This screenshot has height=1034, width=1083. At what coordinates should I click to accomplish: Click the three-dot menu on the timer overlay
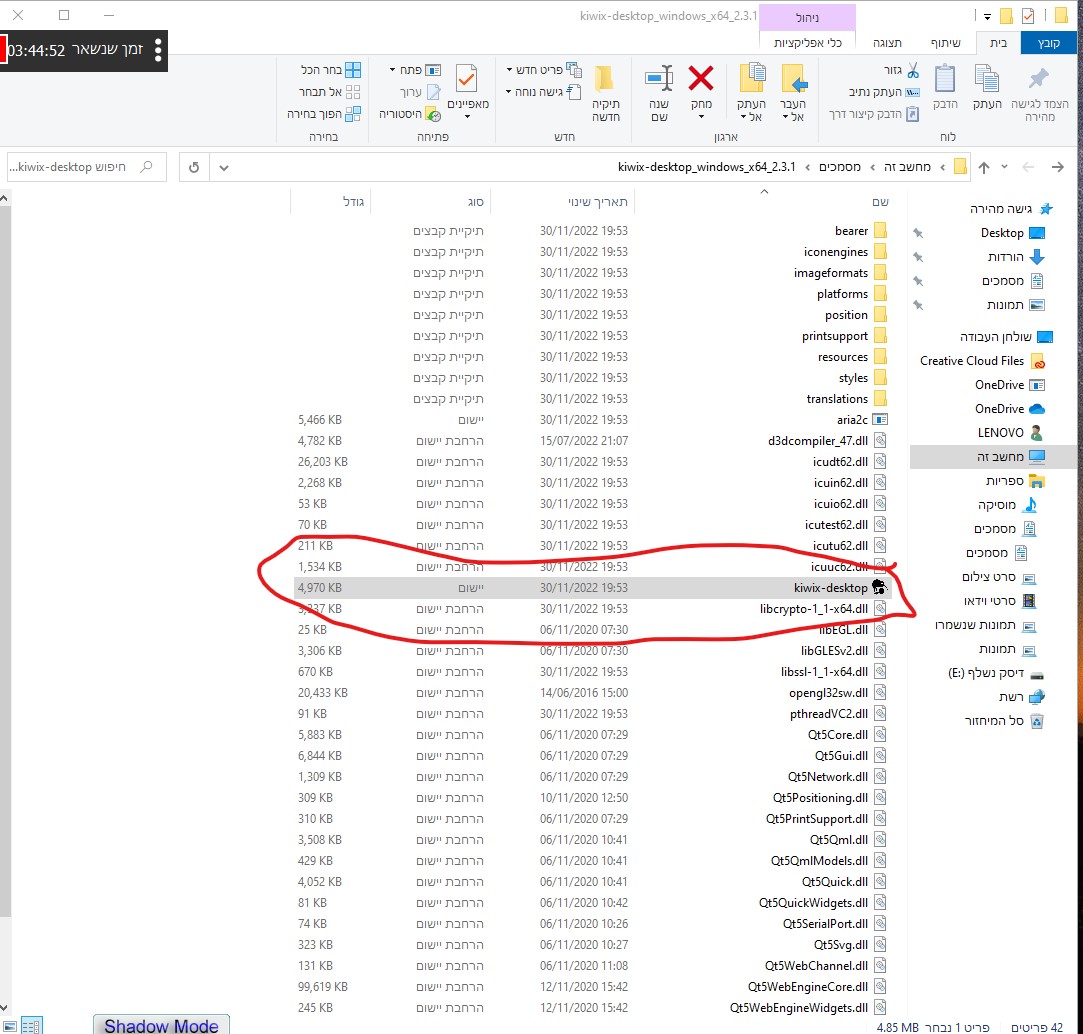pyautogui.click(x=158, y=50)
